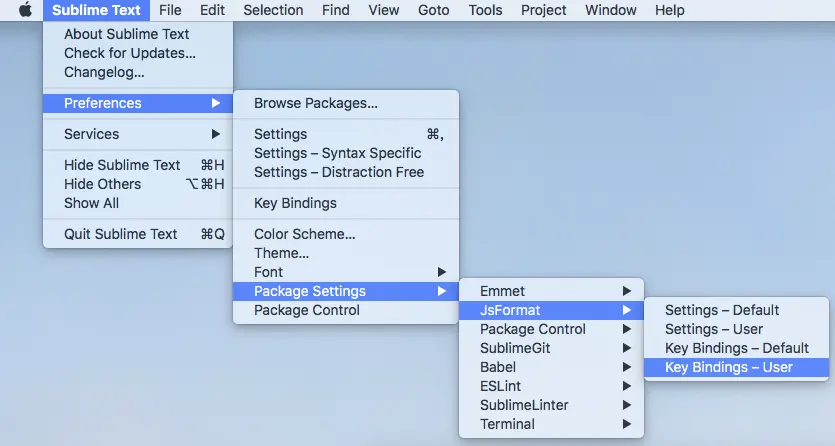Click Check for Updates…
This screenshot has height=446, width=835.
coord(130,53)
